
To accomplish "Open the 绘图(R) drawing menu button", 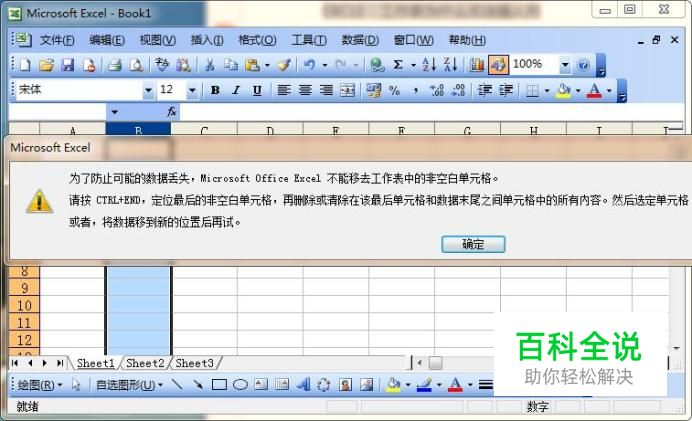I will coord(40,385).
